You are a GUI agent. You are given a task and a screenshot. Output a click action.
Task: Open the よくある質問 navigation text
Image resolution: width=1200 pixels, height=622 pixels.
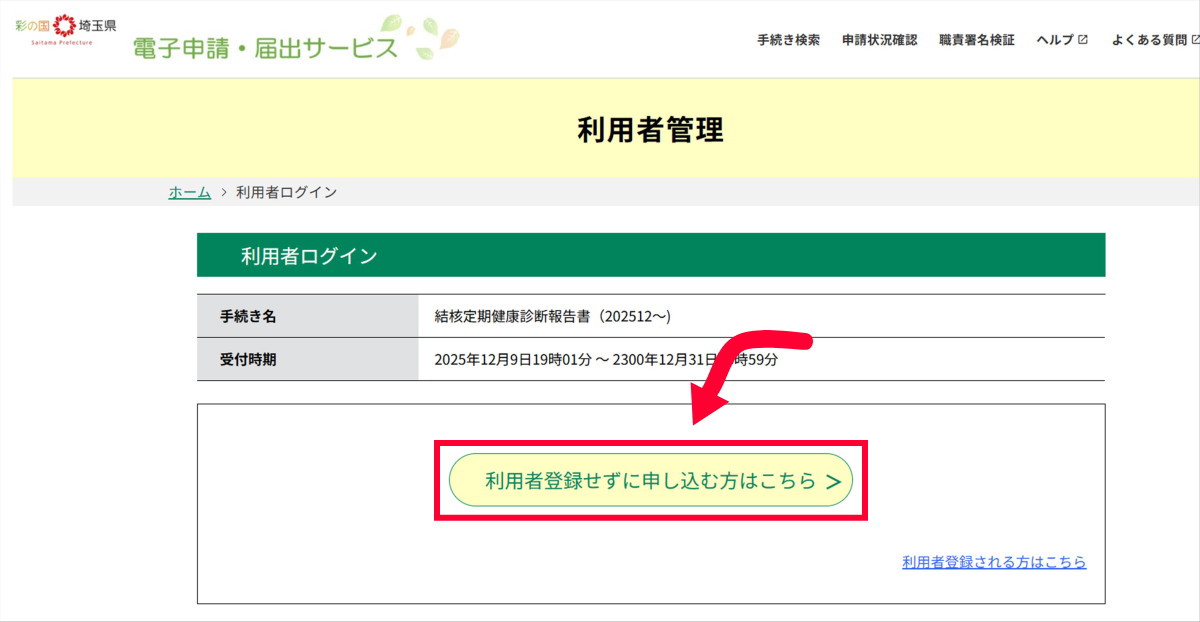click(x=1149, y=40)
